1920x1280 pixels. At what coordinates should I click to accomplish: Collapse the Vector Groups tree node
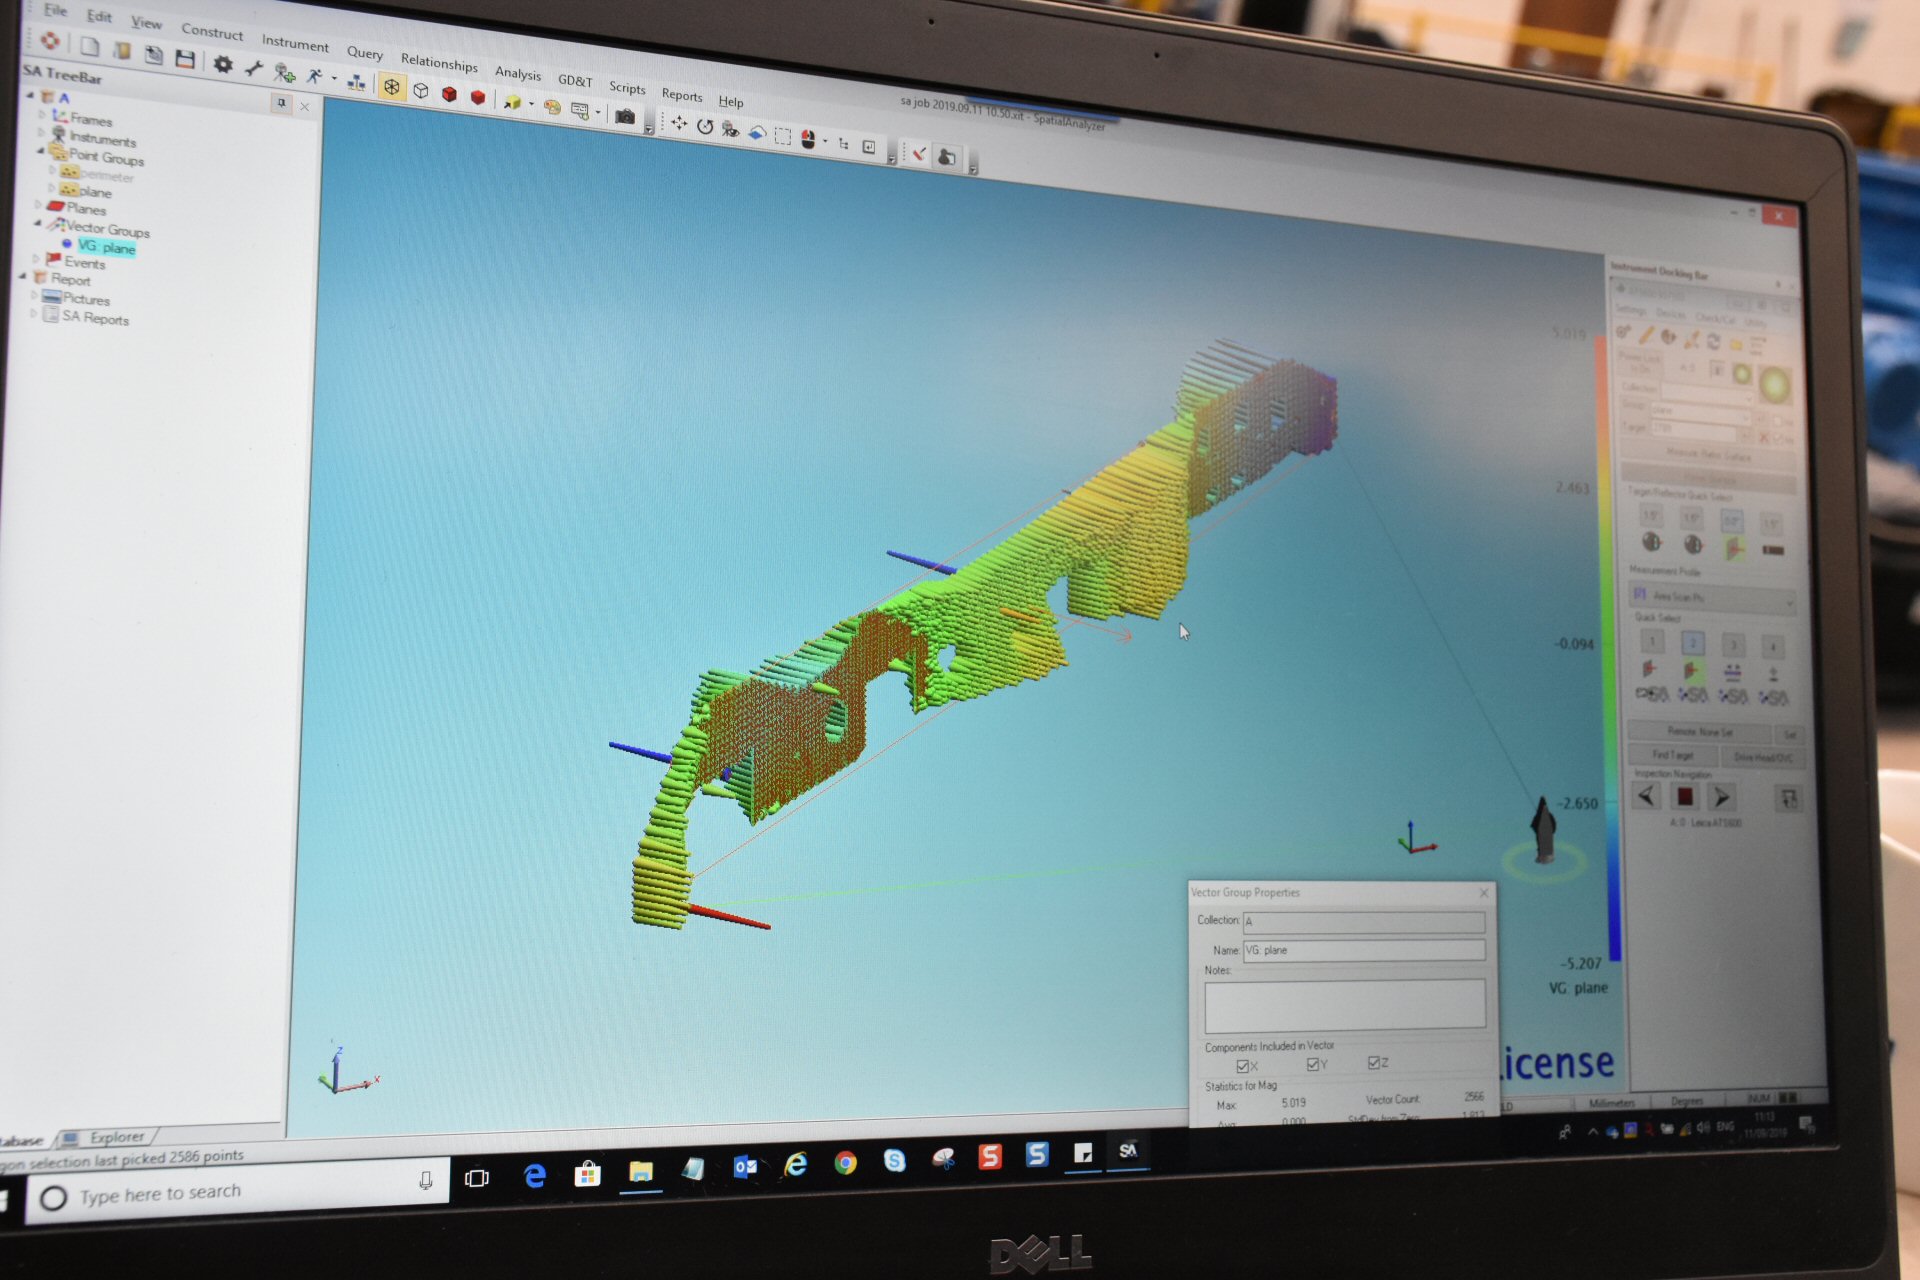(x=39, y=224)
